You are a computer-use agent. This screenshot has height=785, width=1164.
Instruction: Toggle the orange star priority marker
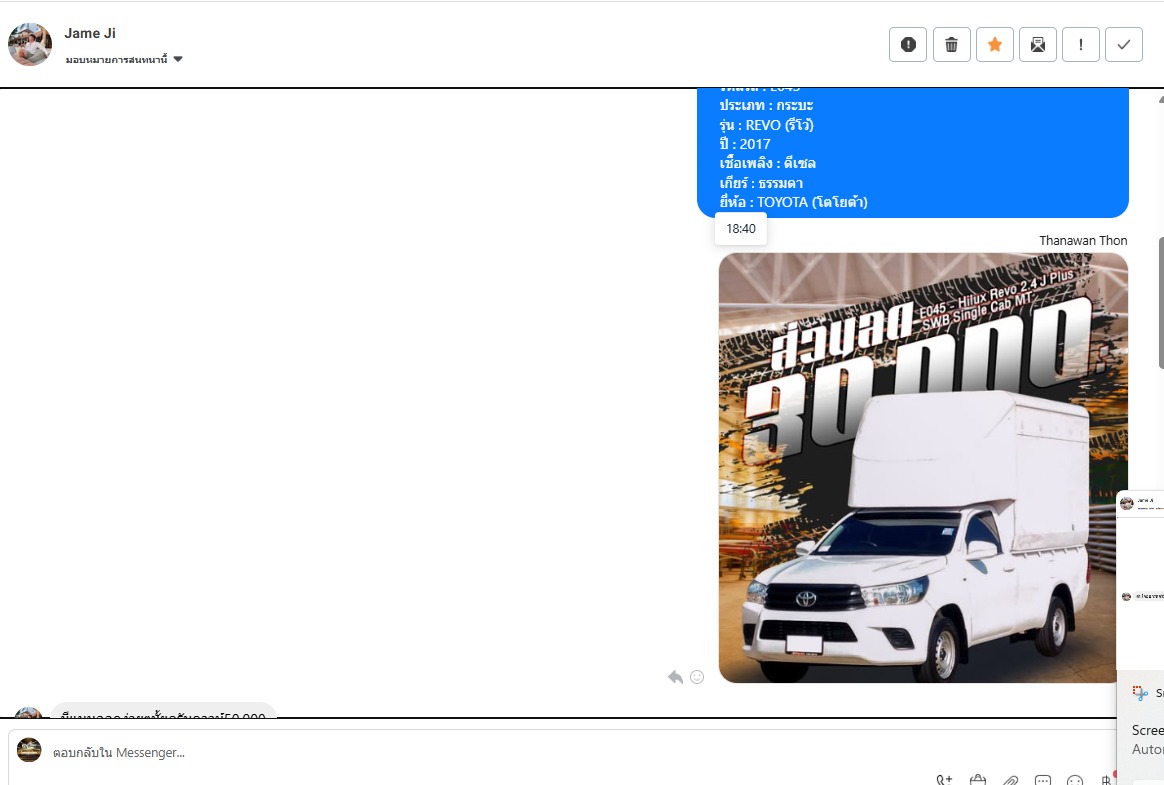click(x=995, y=45)
